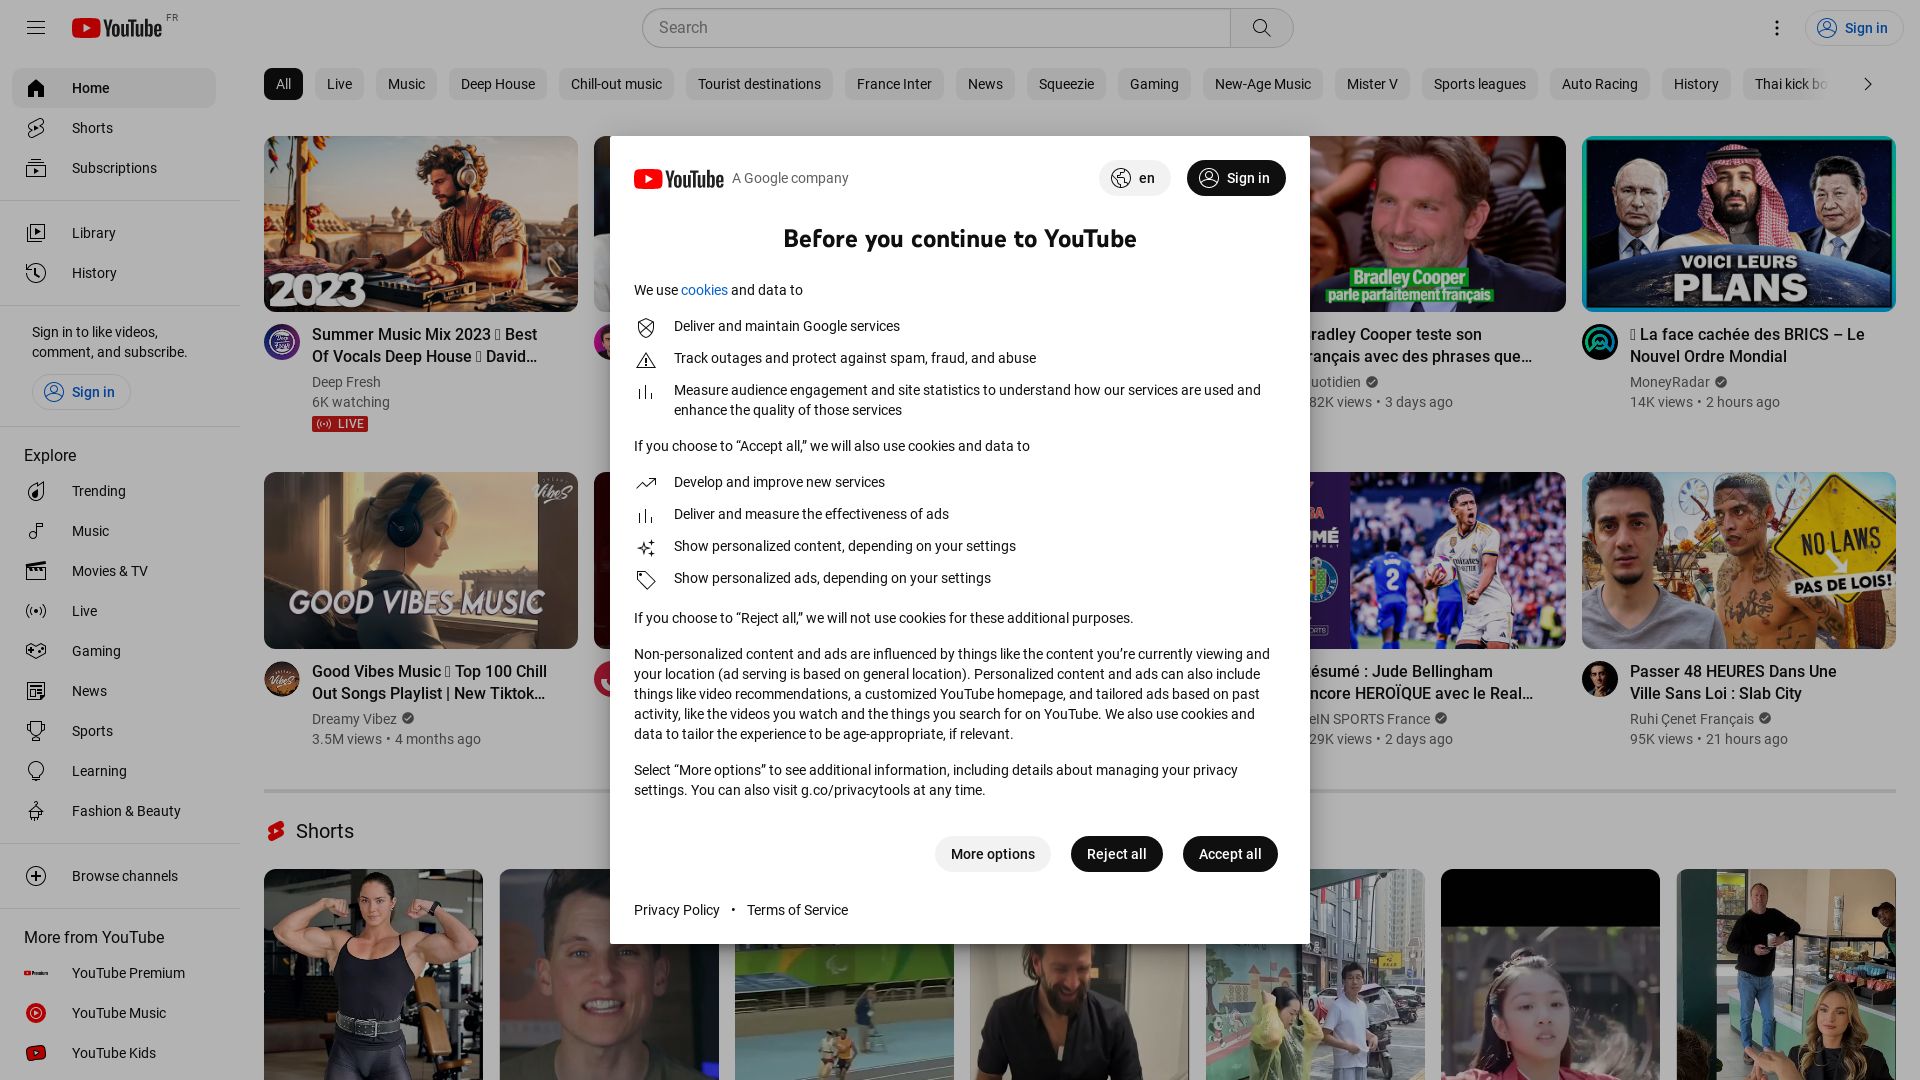Click More options button

[x=992, y=854]
